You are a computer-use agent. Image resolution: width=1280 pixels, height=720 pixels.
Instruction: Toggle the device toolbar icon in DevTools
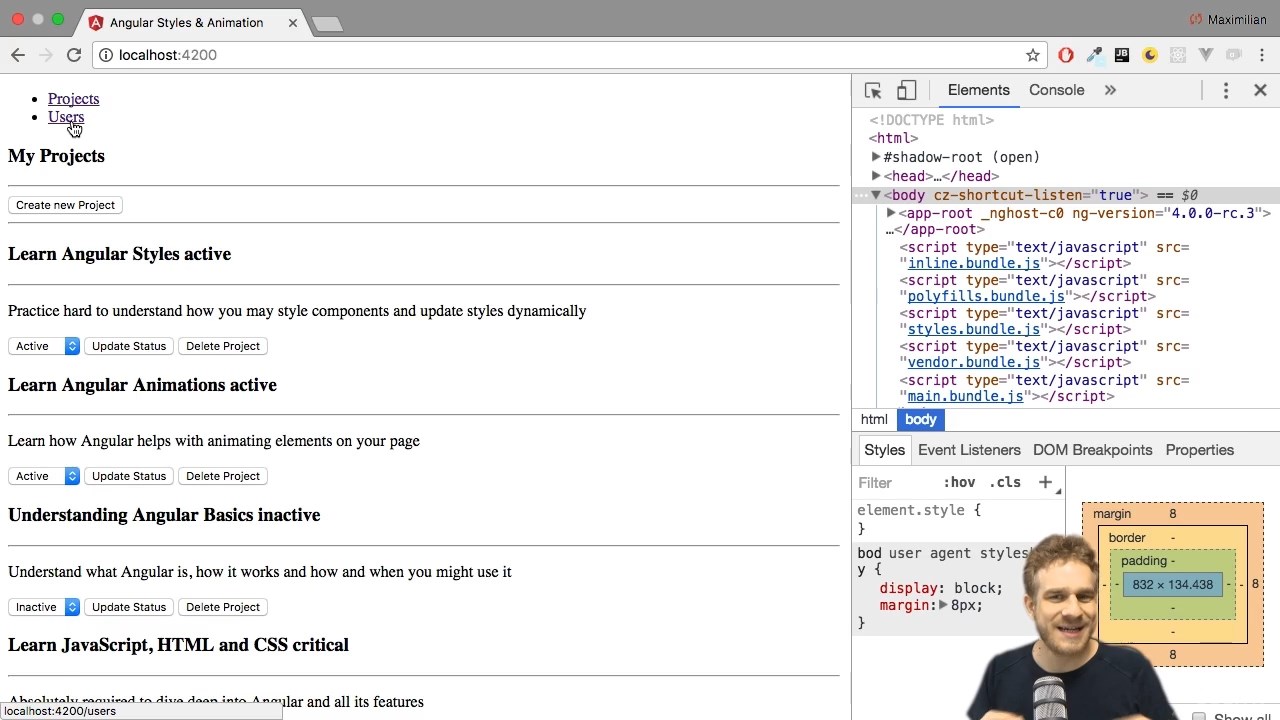906,90
